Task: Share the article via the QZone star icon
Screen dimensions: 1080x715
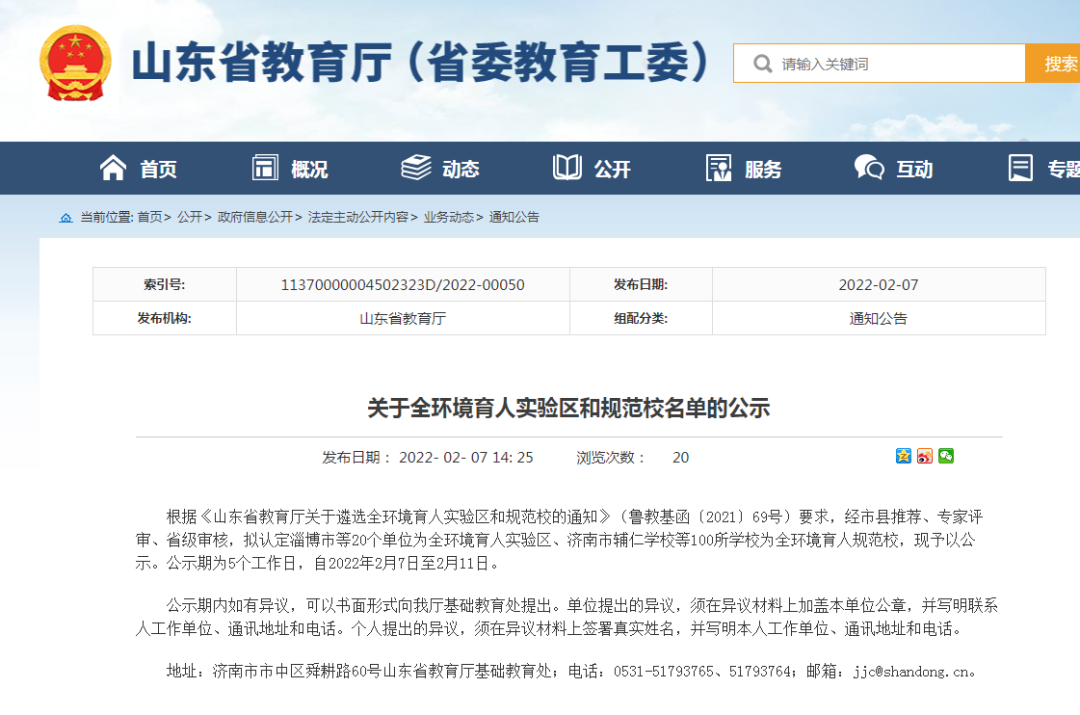Action: 903,456
